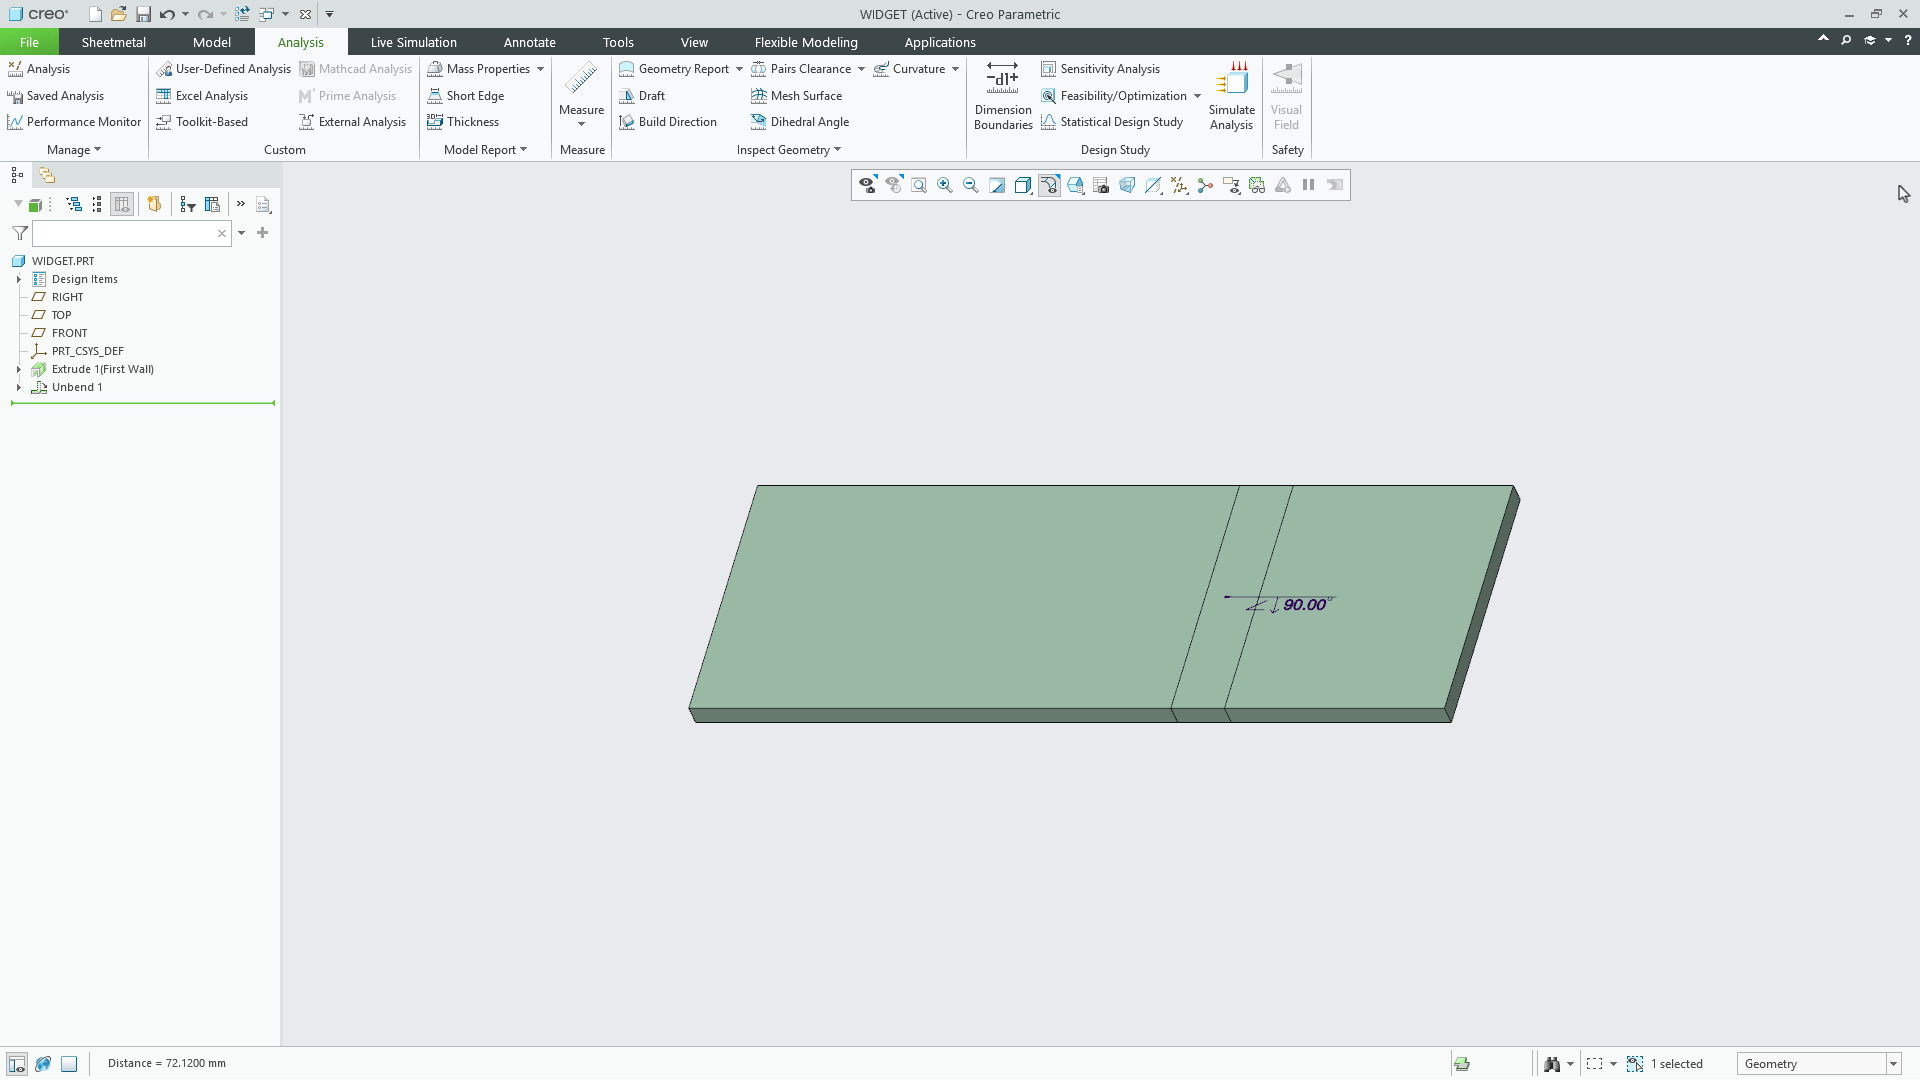Open the Short Edge report
Viewport: 1920px width, 1080px height.
[x=466, y=96]
